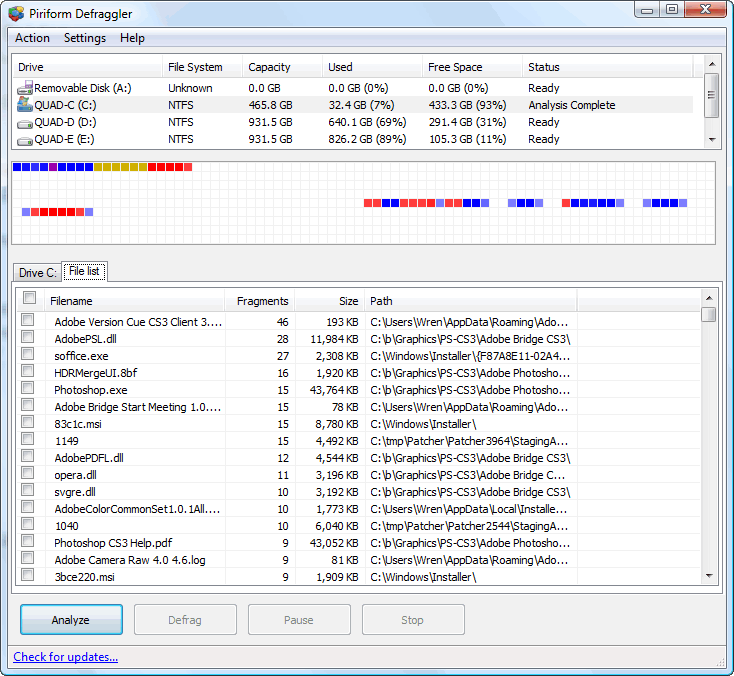Screen dimensions: 734x676
Task: Select the QUAD-C (C:) drive icon
Action: pos(25,104)
